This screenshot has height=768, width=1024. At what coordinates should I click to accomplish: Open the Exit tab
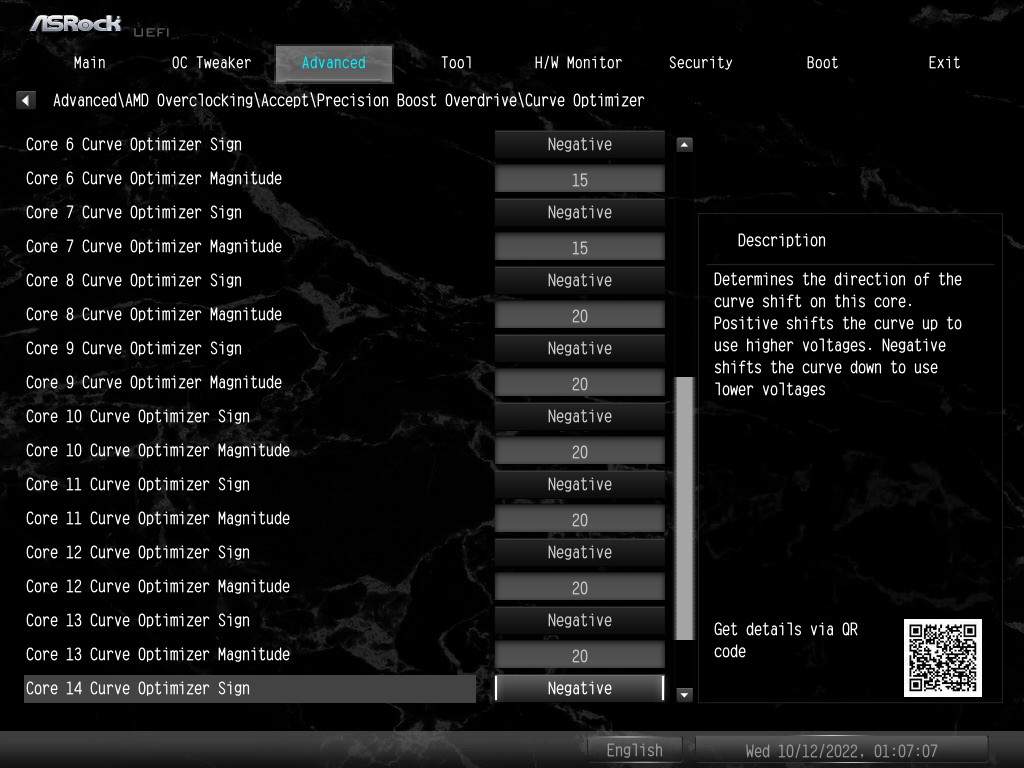click(944, 63)
